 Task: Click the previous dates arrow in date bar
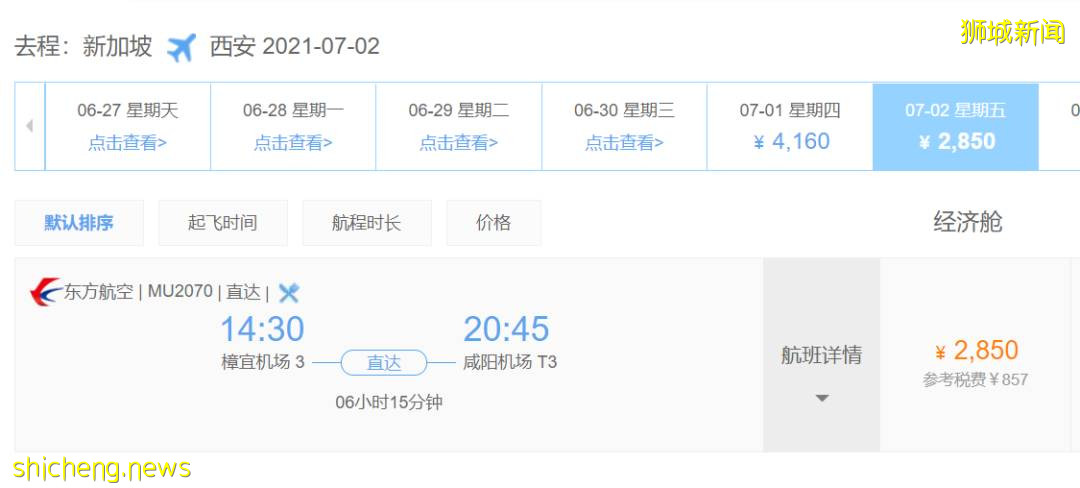click(x=30, y=126)
